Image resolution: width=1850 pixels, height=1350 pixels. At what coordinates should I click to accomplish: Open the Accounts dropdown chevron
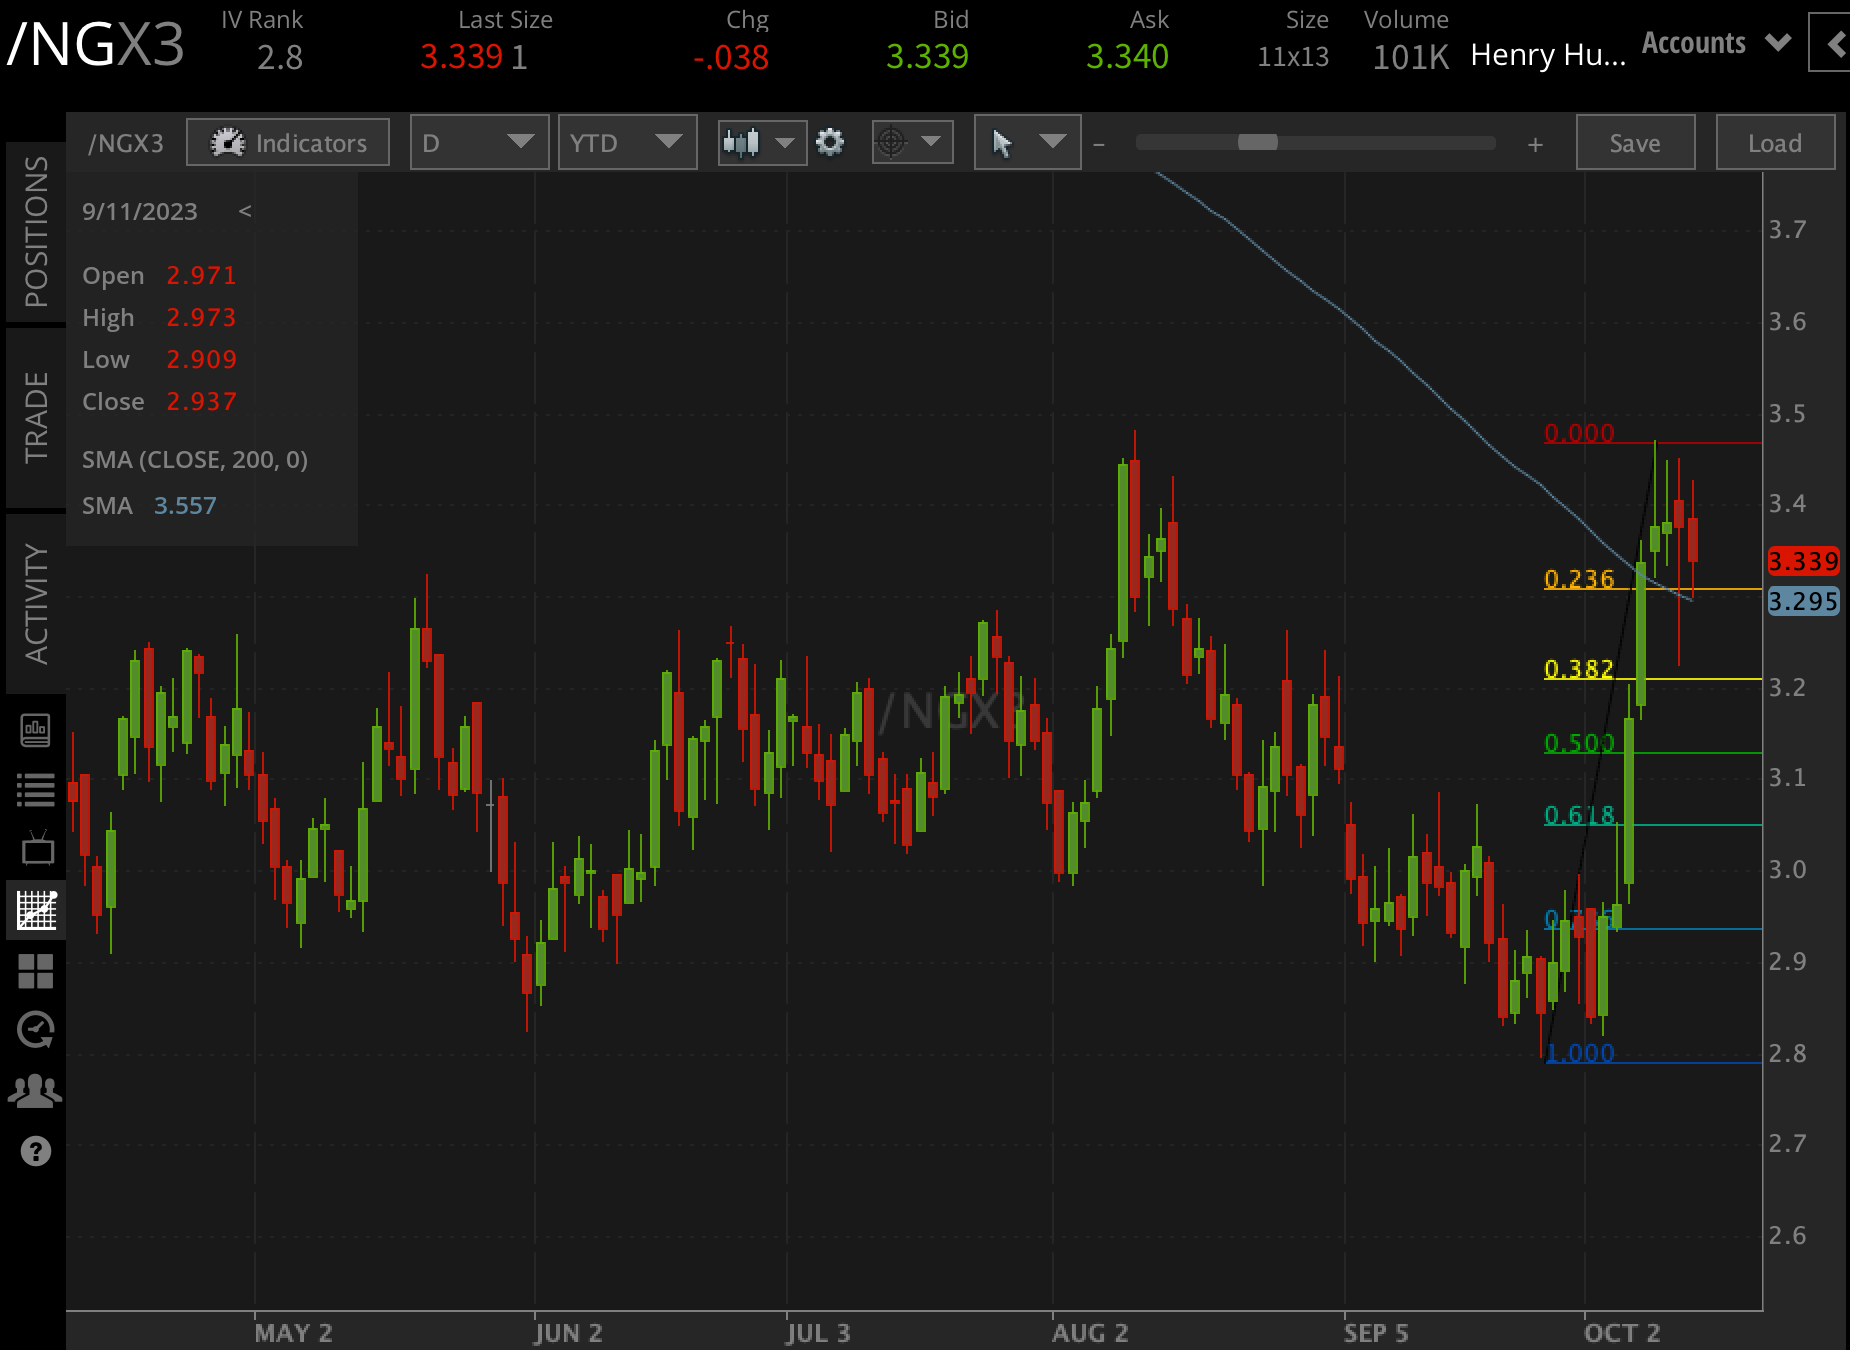1778,43
